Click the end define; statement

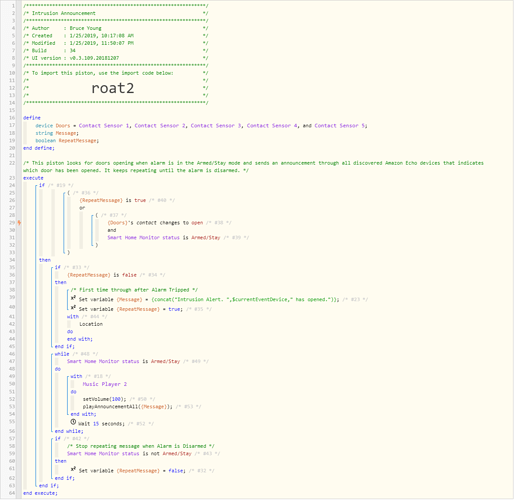pyautogui.click(x=39, y=148)
